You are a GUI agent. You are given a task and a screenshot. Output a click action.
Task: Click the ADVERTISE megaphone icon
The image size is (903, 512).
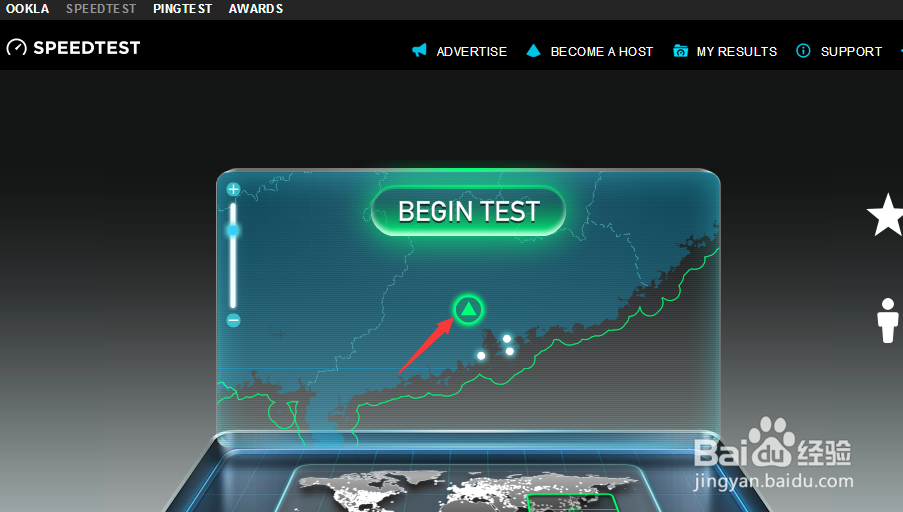tap(419, 51)
